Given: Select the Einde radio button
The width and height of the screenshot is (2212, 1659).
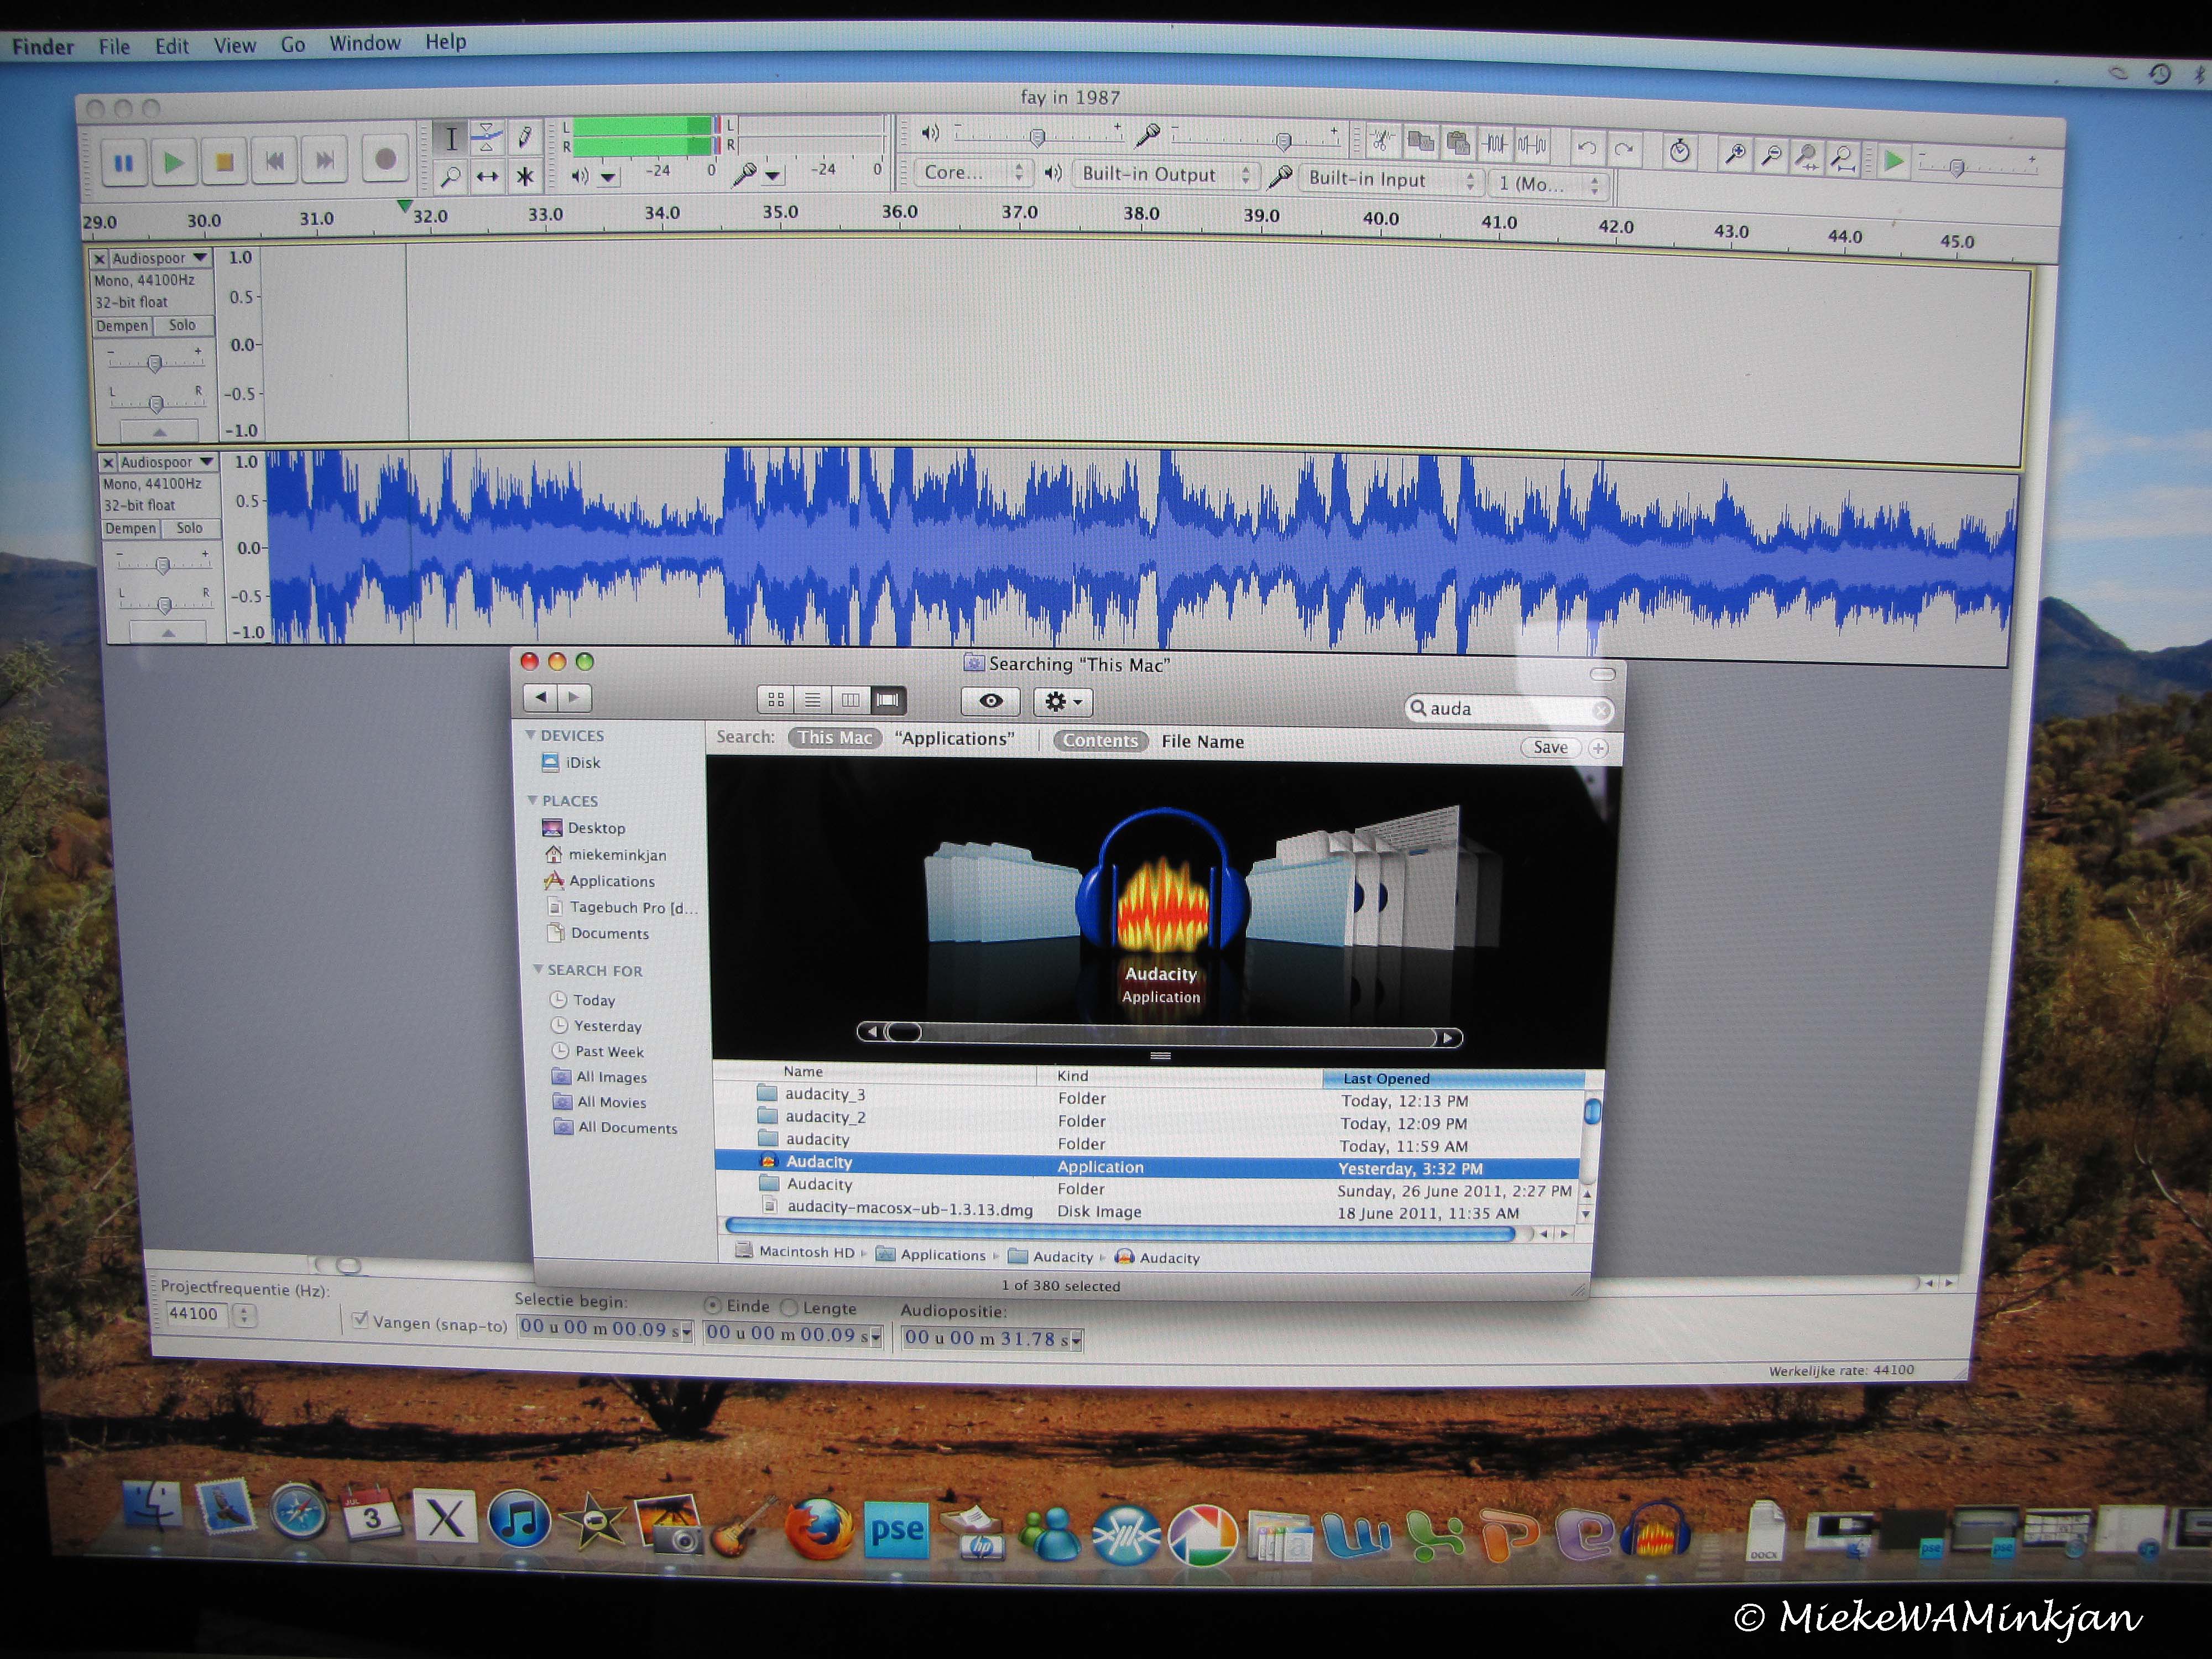Looking at the screenshot, I should [x=713, y=1306].
